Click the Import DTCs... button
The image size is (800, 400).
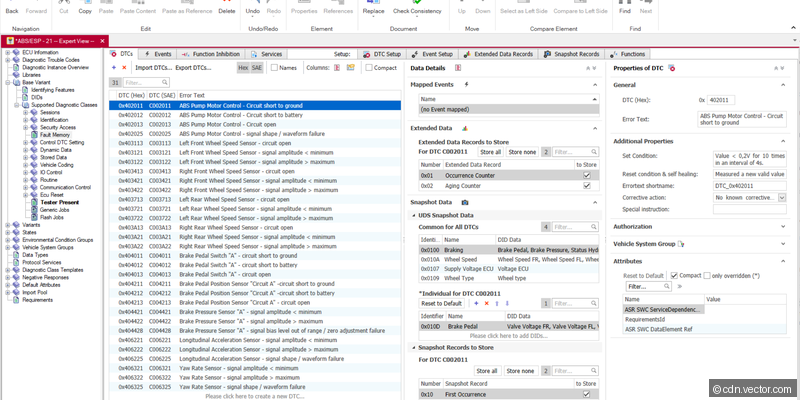pyautogui.click(x=152, y=67)
